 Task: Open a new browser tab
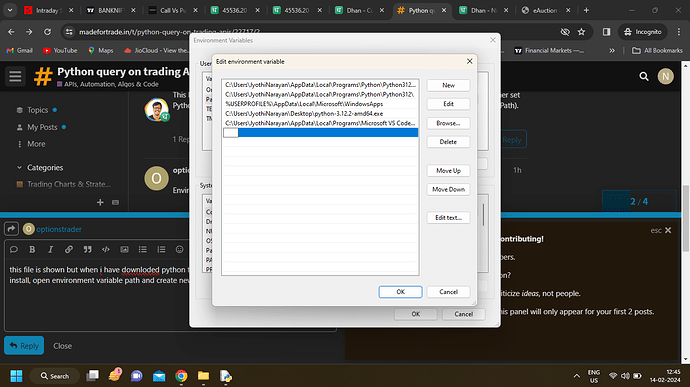click(x=586, y=10)
